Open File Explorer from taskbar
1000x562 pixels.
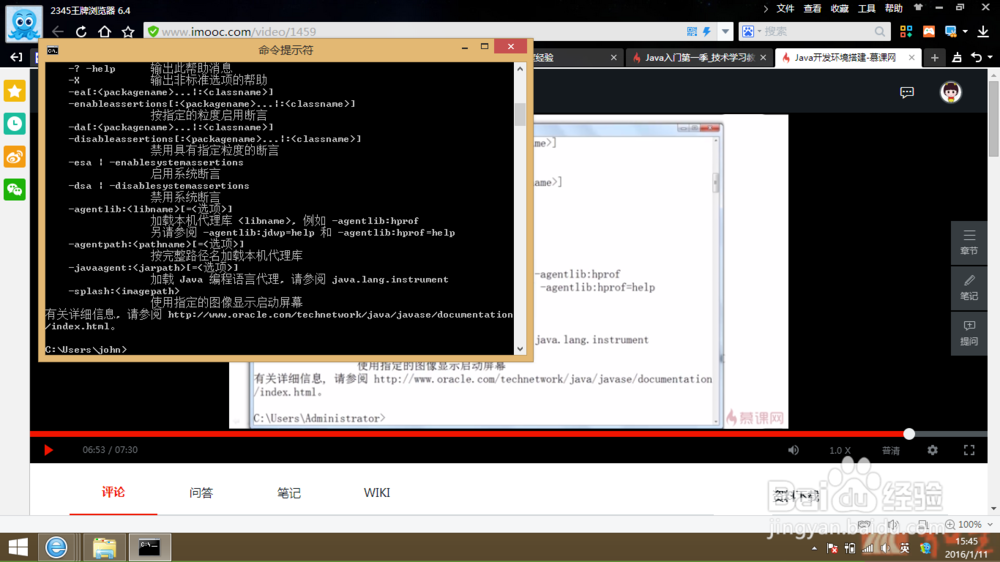click(x=105, y=547)
